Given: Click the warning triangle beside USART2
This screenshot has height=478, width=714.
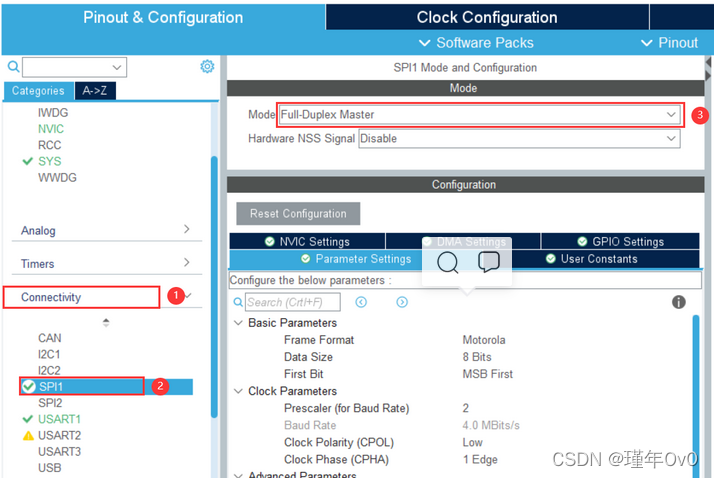Looking at the screenshot, I should click(x=28, y=436).
